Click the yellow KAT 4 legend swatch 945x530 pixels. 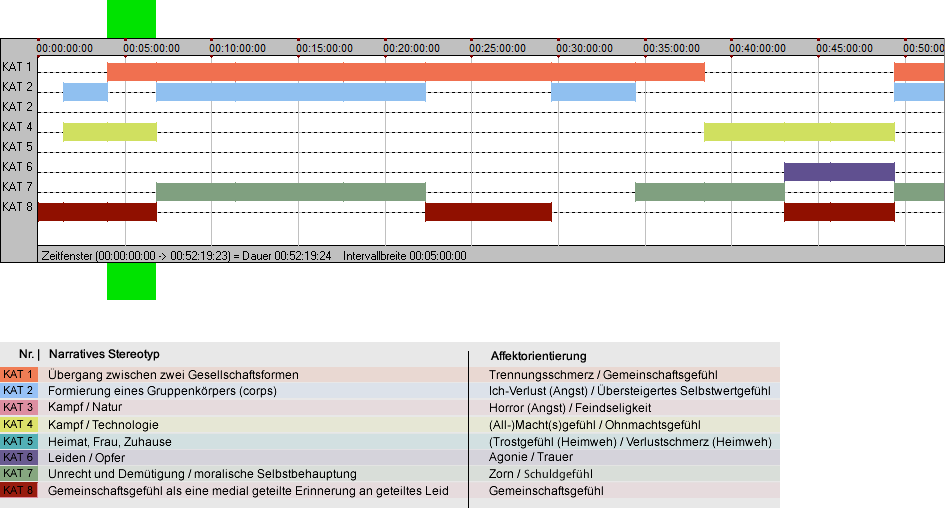[x=19, y=424]
